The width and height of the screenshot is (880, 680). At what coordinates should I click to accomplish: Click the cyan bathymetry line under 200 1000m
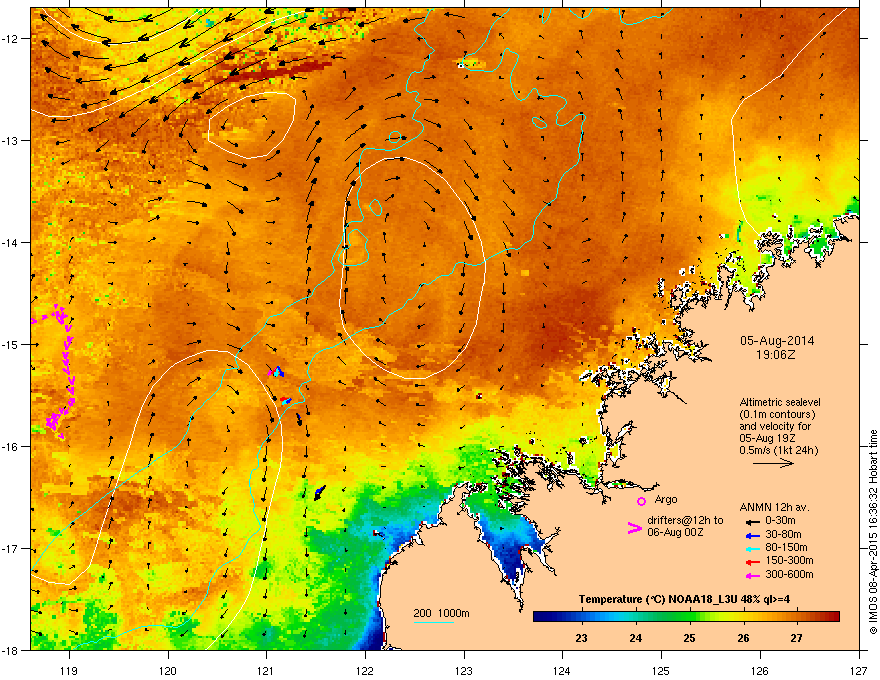(x=433, y=622)
